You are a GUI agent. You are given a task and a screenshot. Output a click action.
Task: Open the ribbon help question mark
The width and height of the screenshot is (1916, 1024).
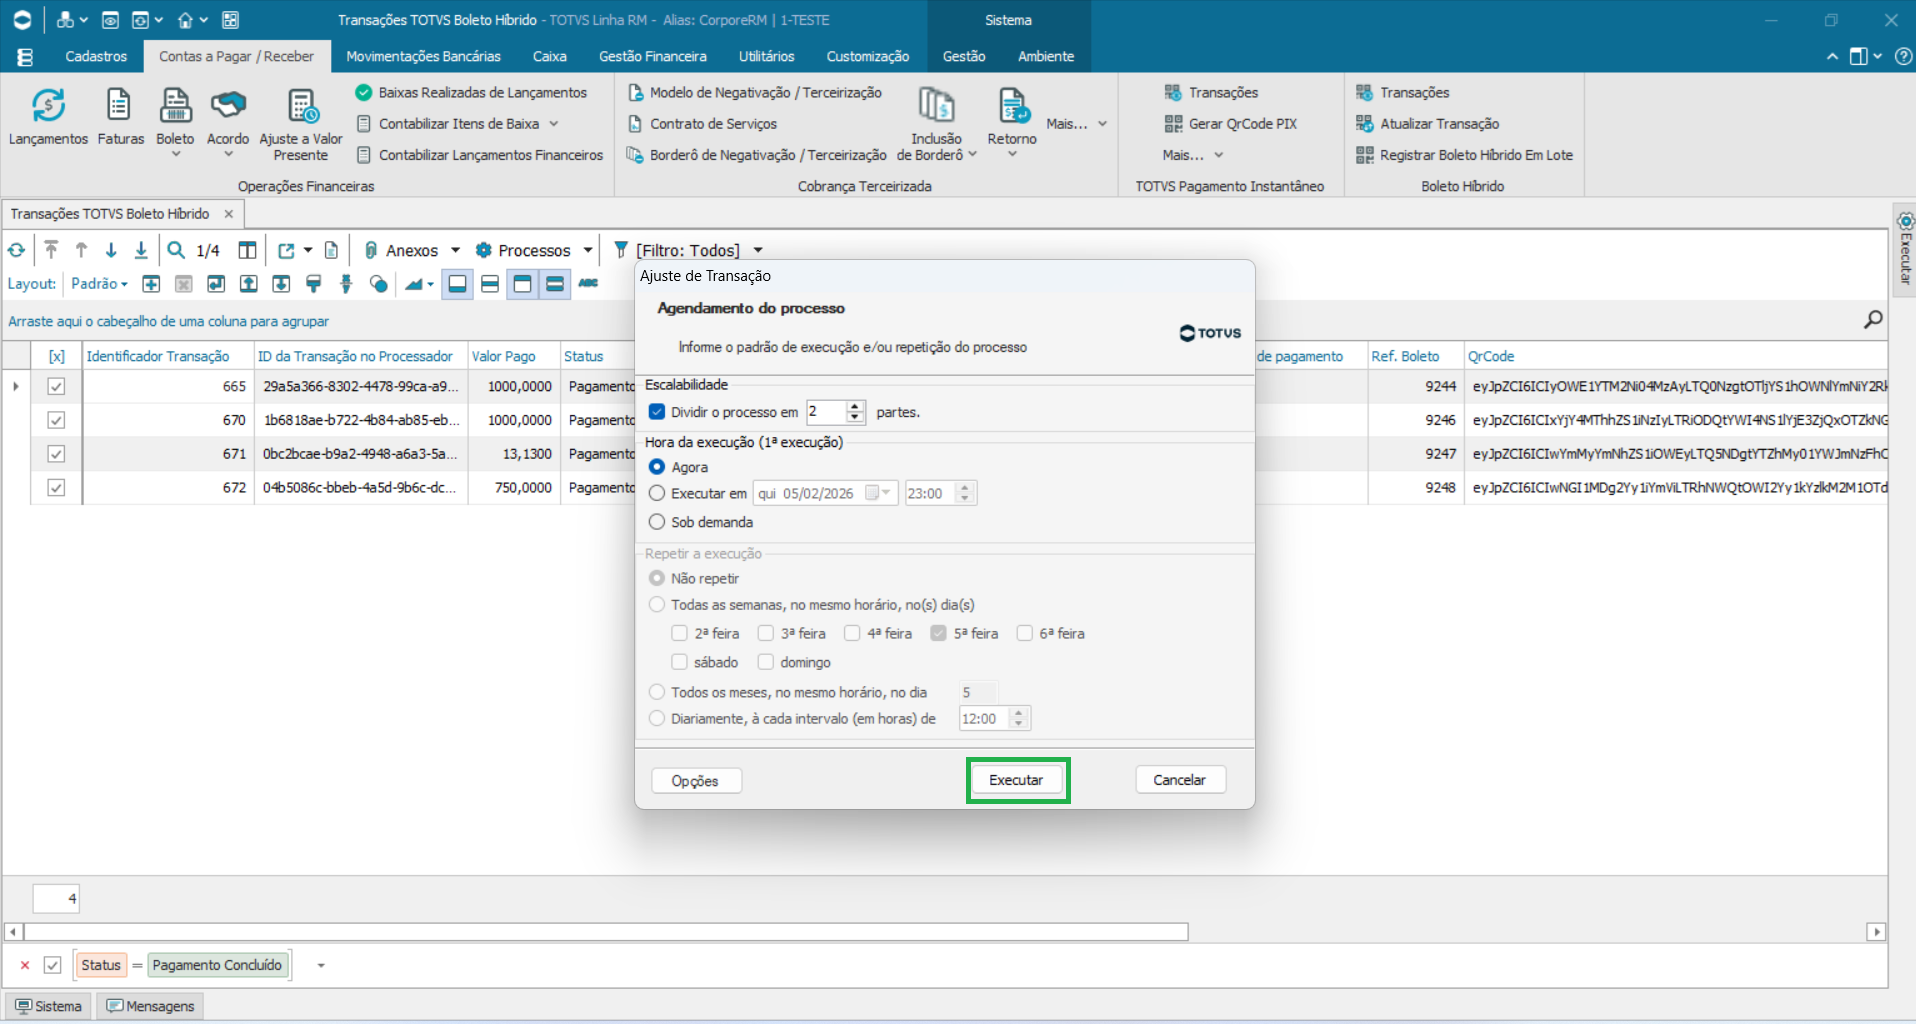click(1904, 57)
